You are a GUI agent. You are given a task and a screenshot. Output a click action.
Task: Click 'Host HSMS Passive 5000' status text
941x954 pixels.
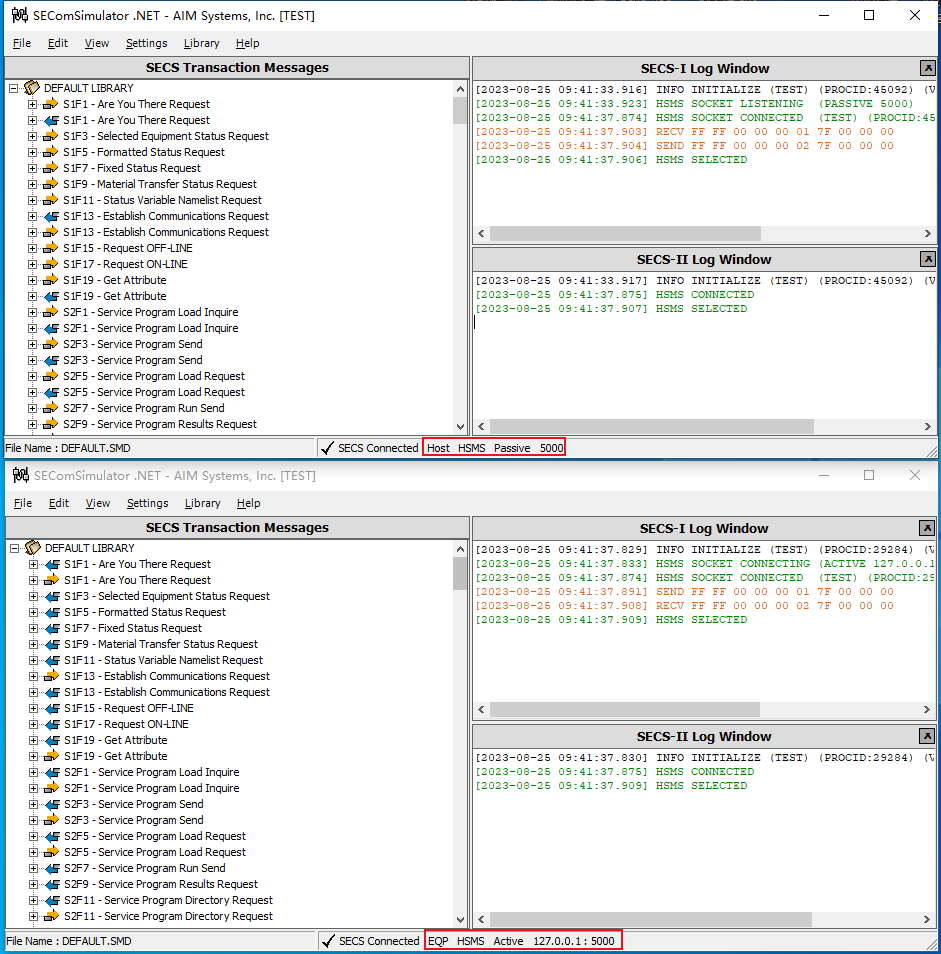[495, 448]
